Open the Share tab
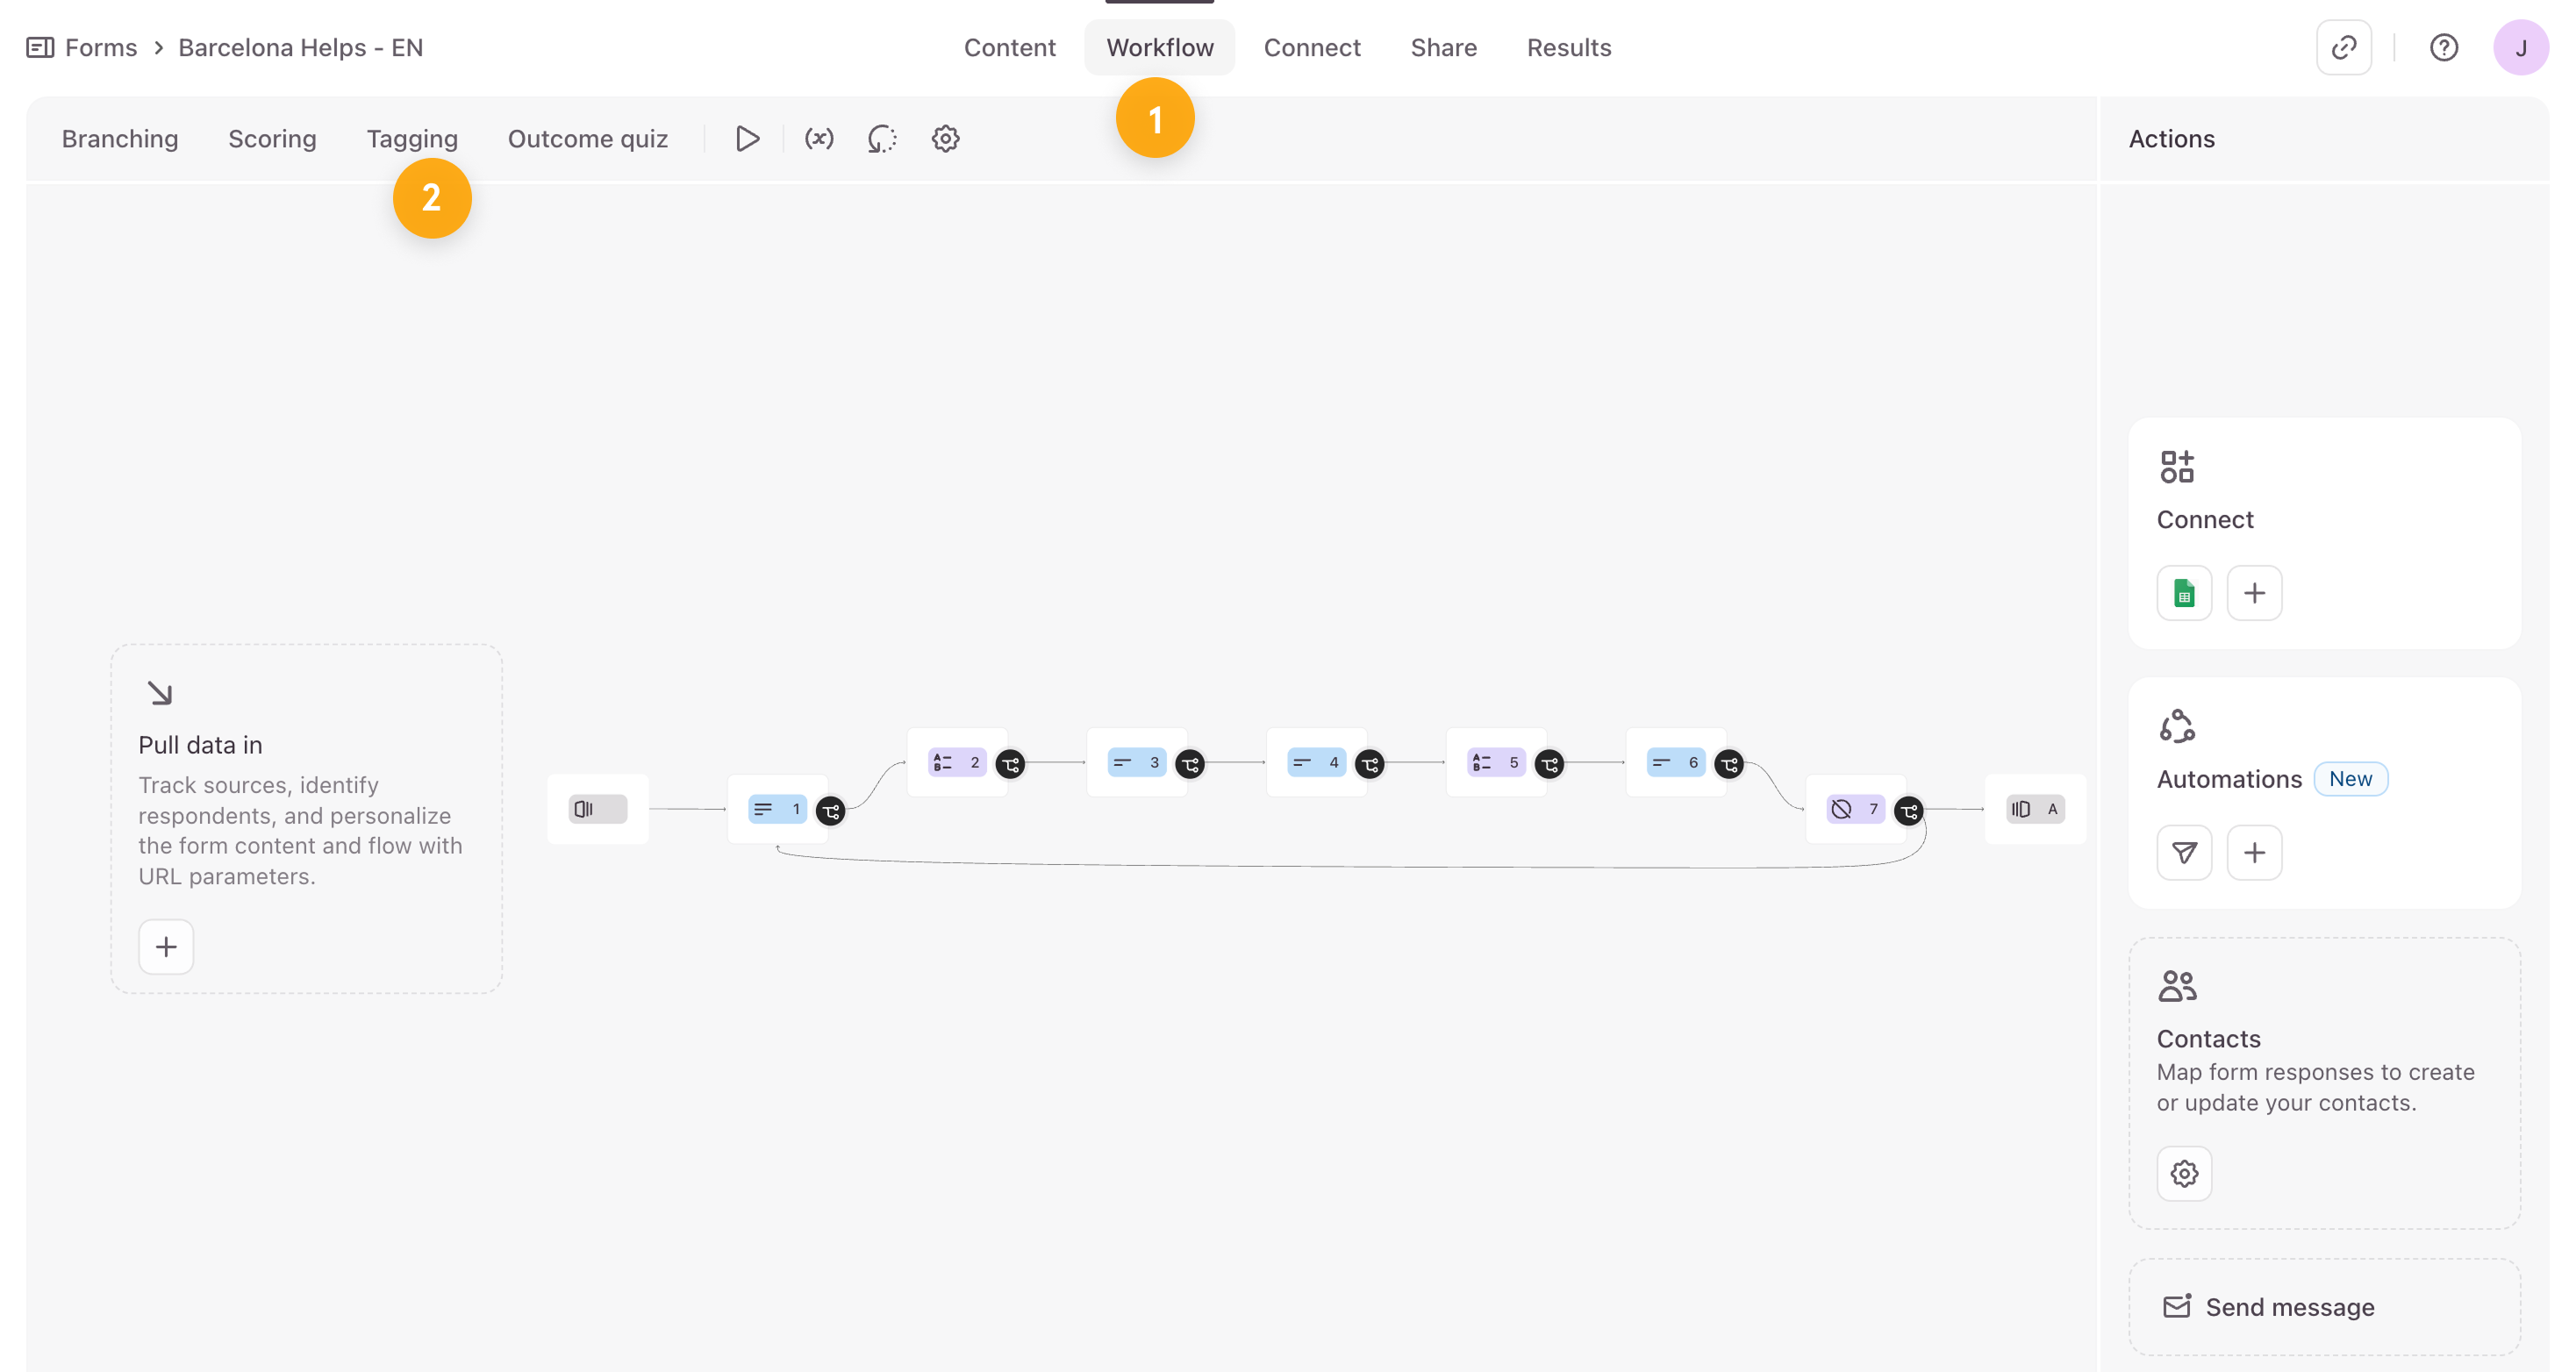 click(1443, 47)
